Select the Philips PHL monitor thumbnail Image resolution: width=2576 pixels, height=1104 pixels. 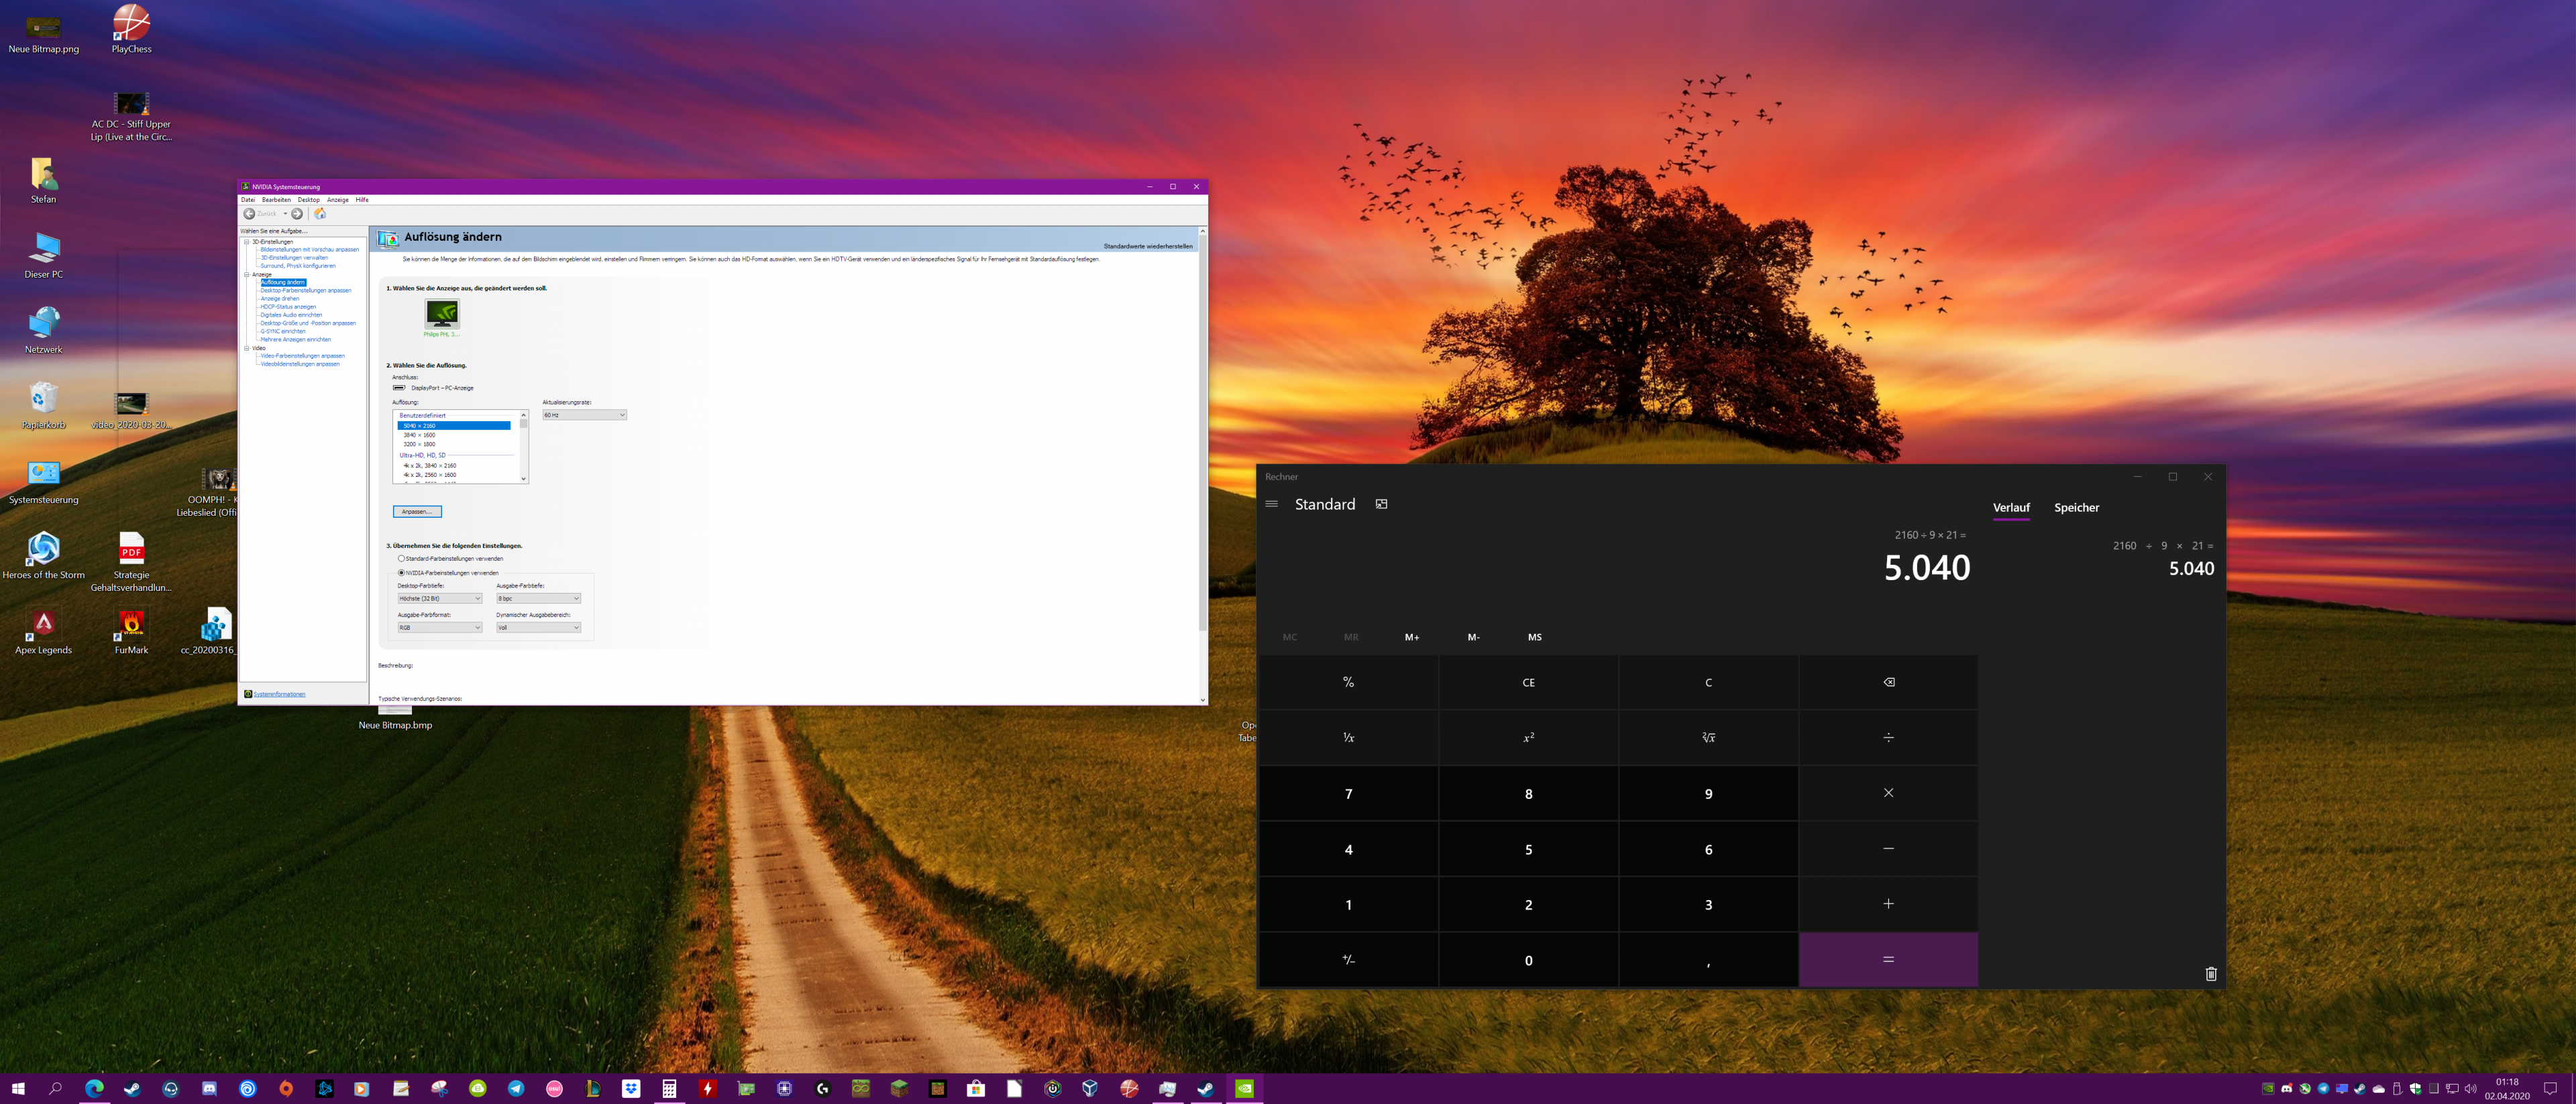coord(441,313)
